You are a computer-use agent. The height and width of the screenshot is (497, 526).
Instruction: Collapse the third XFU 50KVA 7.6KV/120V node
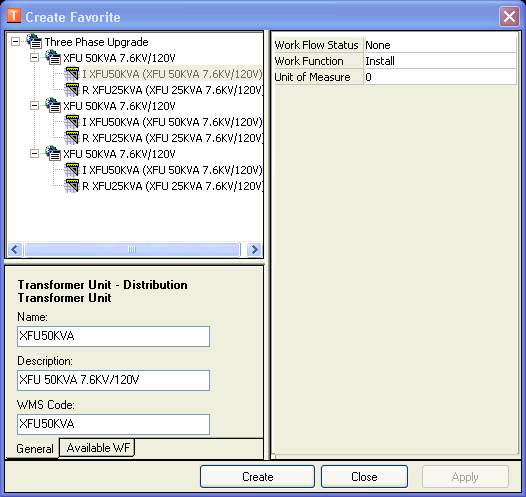[x=34, y=154]
